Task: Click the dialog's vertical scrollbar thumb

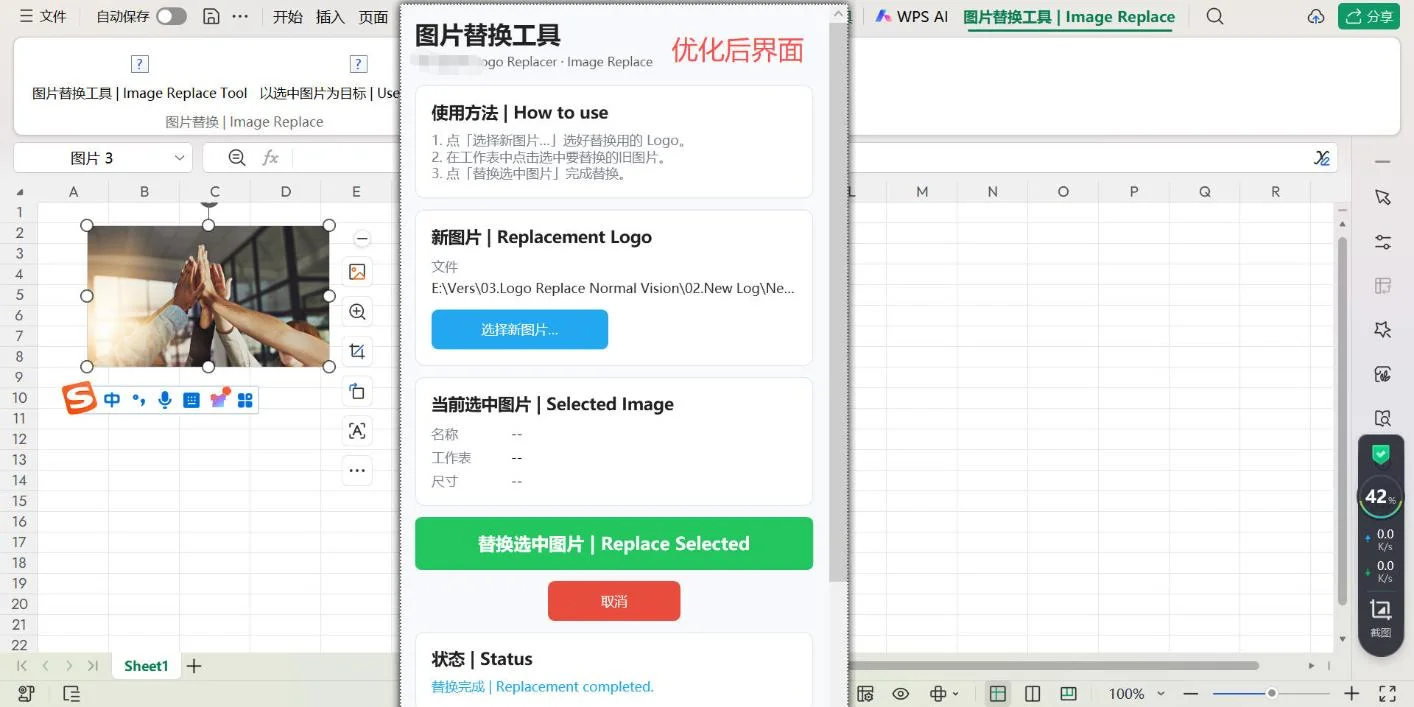Action: pyautogui.click(x=838, y=300)
